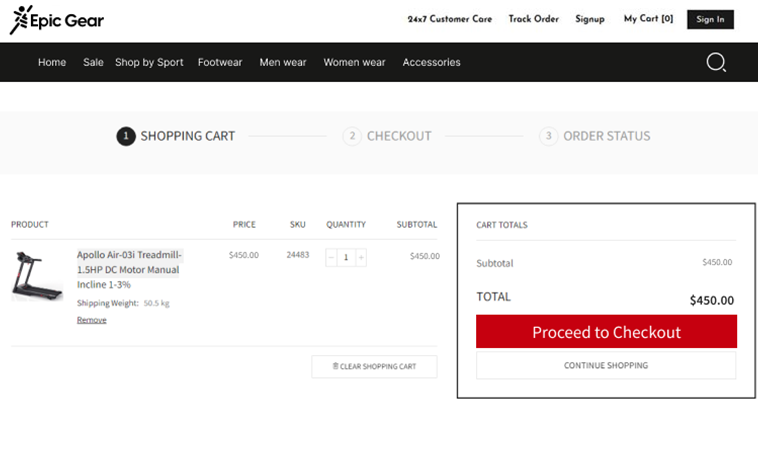Viewport: 758px width, 473px height.
Task: Remove the treadmill from the cart
Action: (91, 320)
